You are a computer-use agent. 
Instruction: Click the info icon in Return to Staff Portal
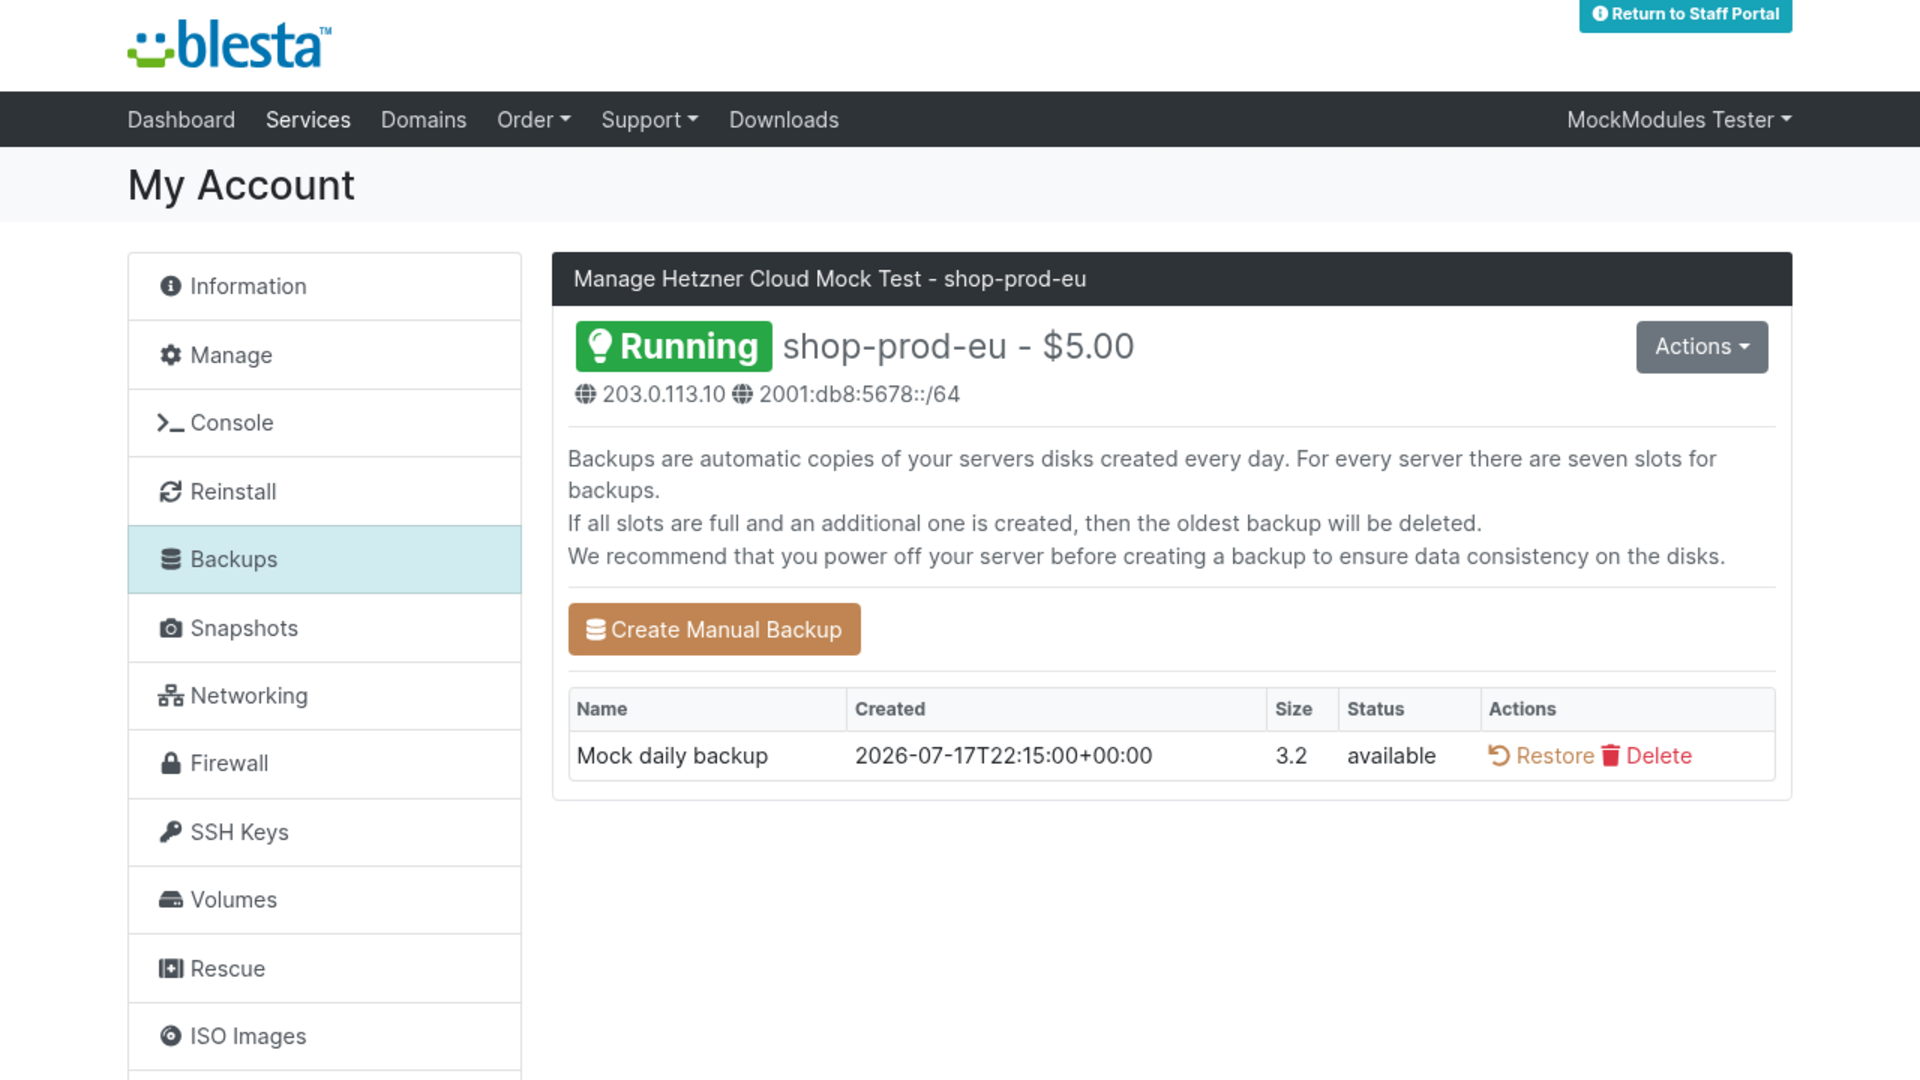pos(1600,14)
